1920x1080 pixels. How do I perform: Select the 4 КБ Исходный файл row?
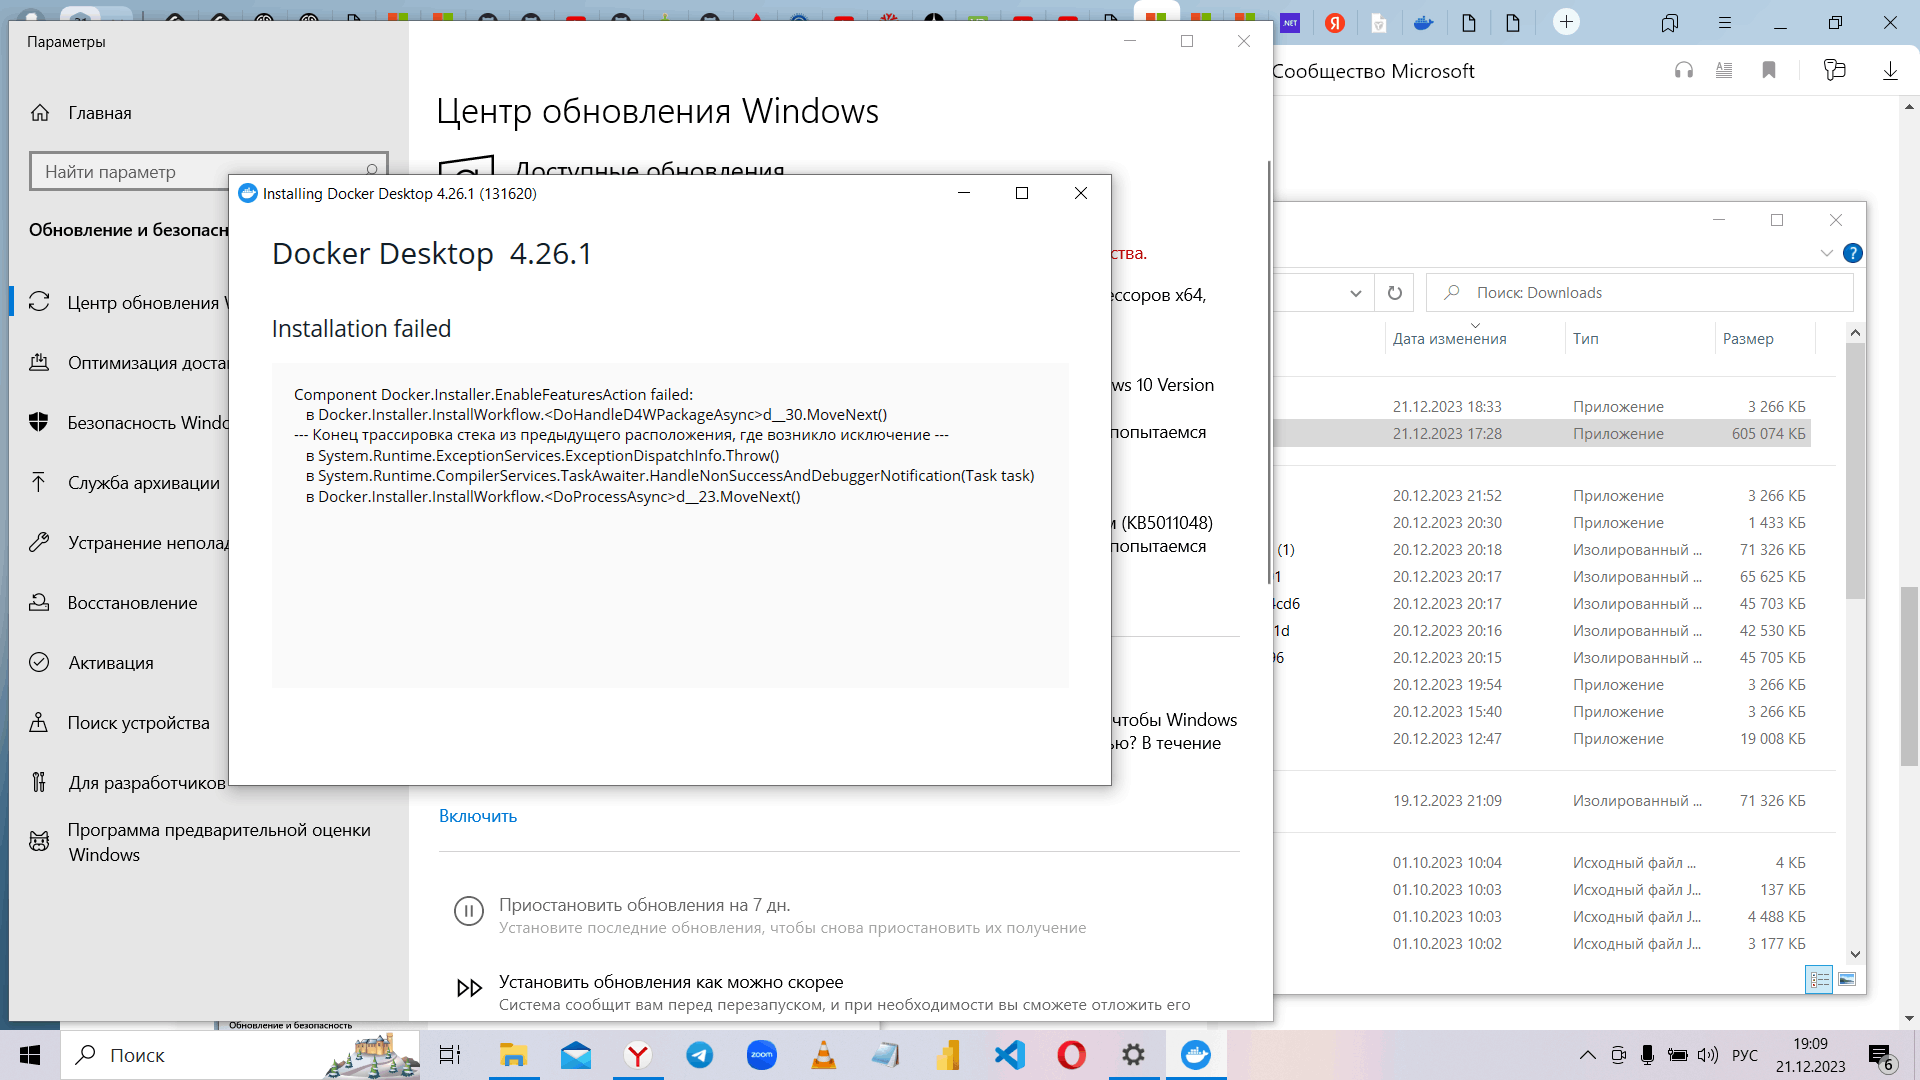[x=1542, y=863]
